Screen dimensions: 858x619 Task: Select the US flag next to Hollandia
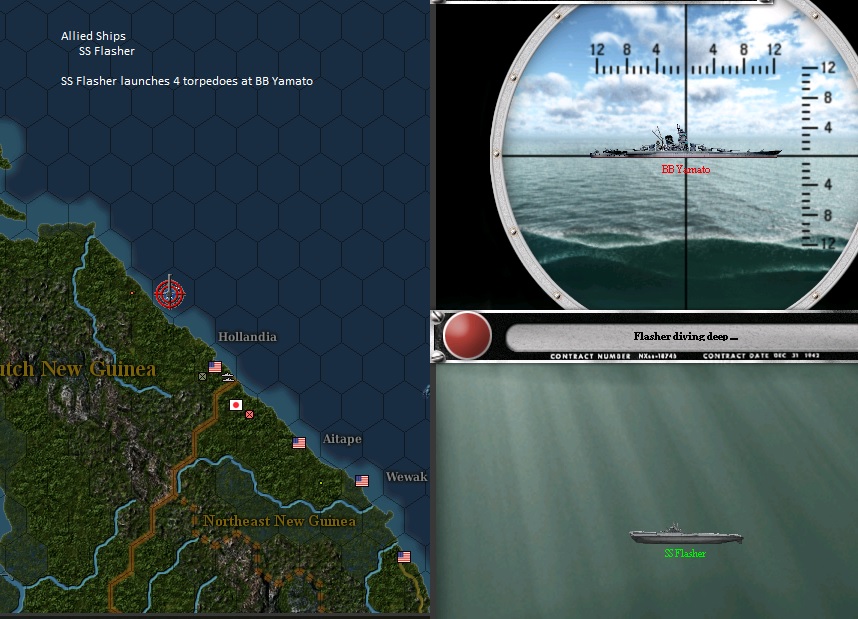[x=215, y=367]
